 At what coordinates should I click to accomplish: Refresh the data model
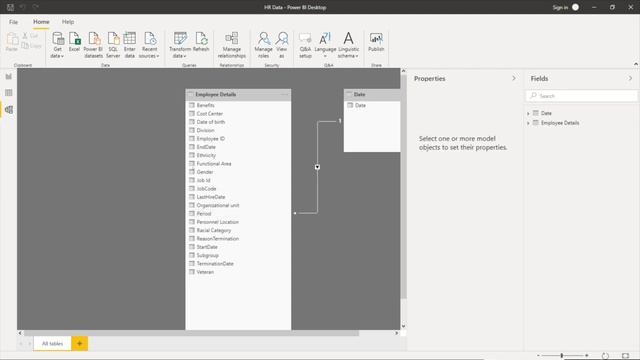point(201,42)
